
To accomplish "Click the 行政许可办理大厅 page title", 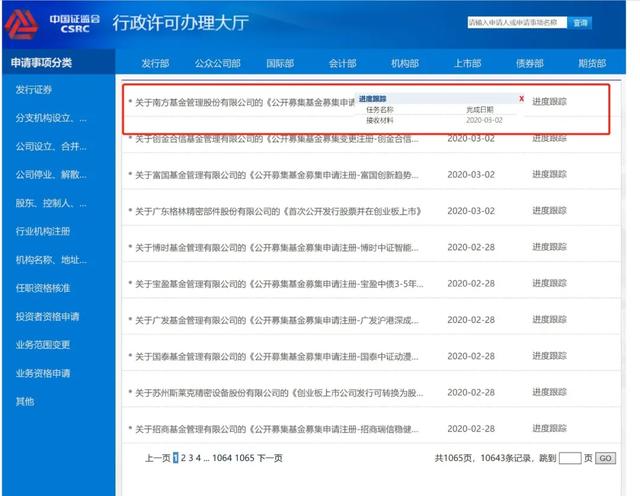I will [180, 23].
